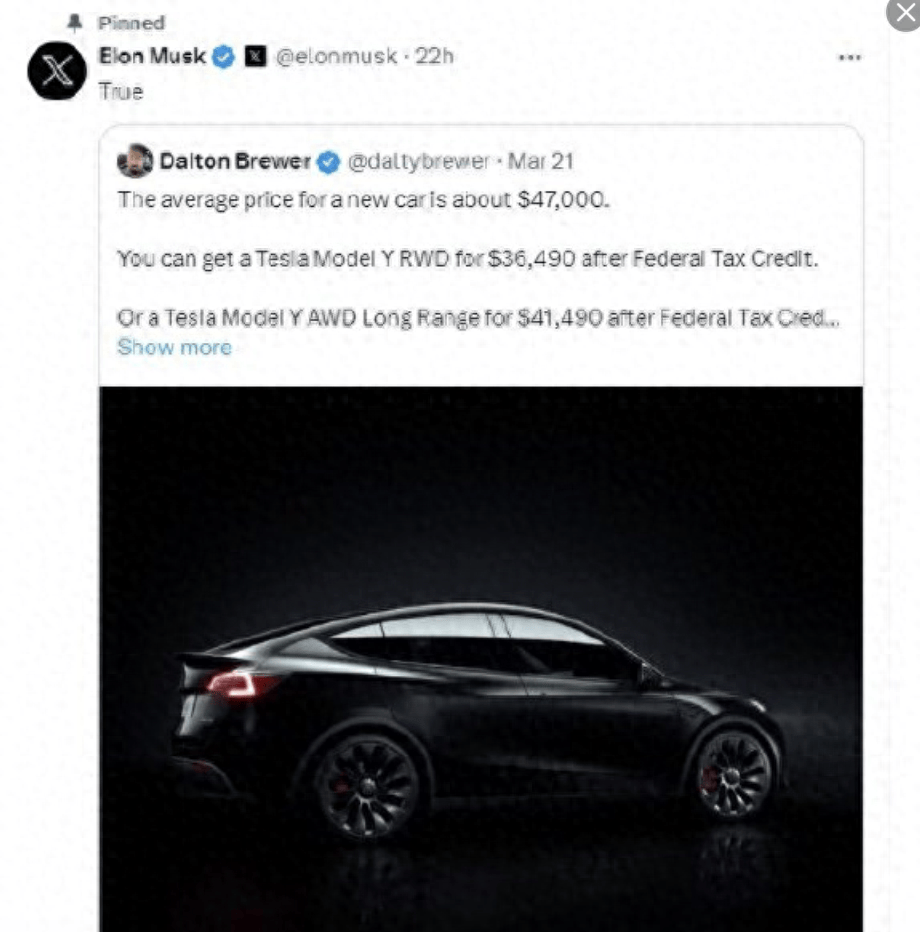Visit the @elonmusk handle link
The image size is (920, 932).
coord(336,56)
